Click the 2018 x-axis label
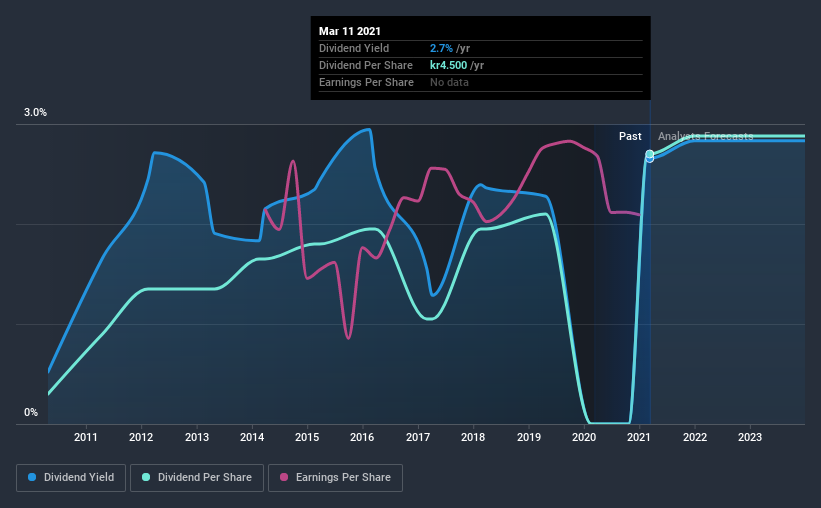Image resolution: width=821 pixels, height=508 pixels. point(473,437)
